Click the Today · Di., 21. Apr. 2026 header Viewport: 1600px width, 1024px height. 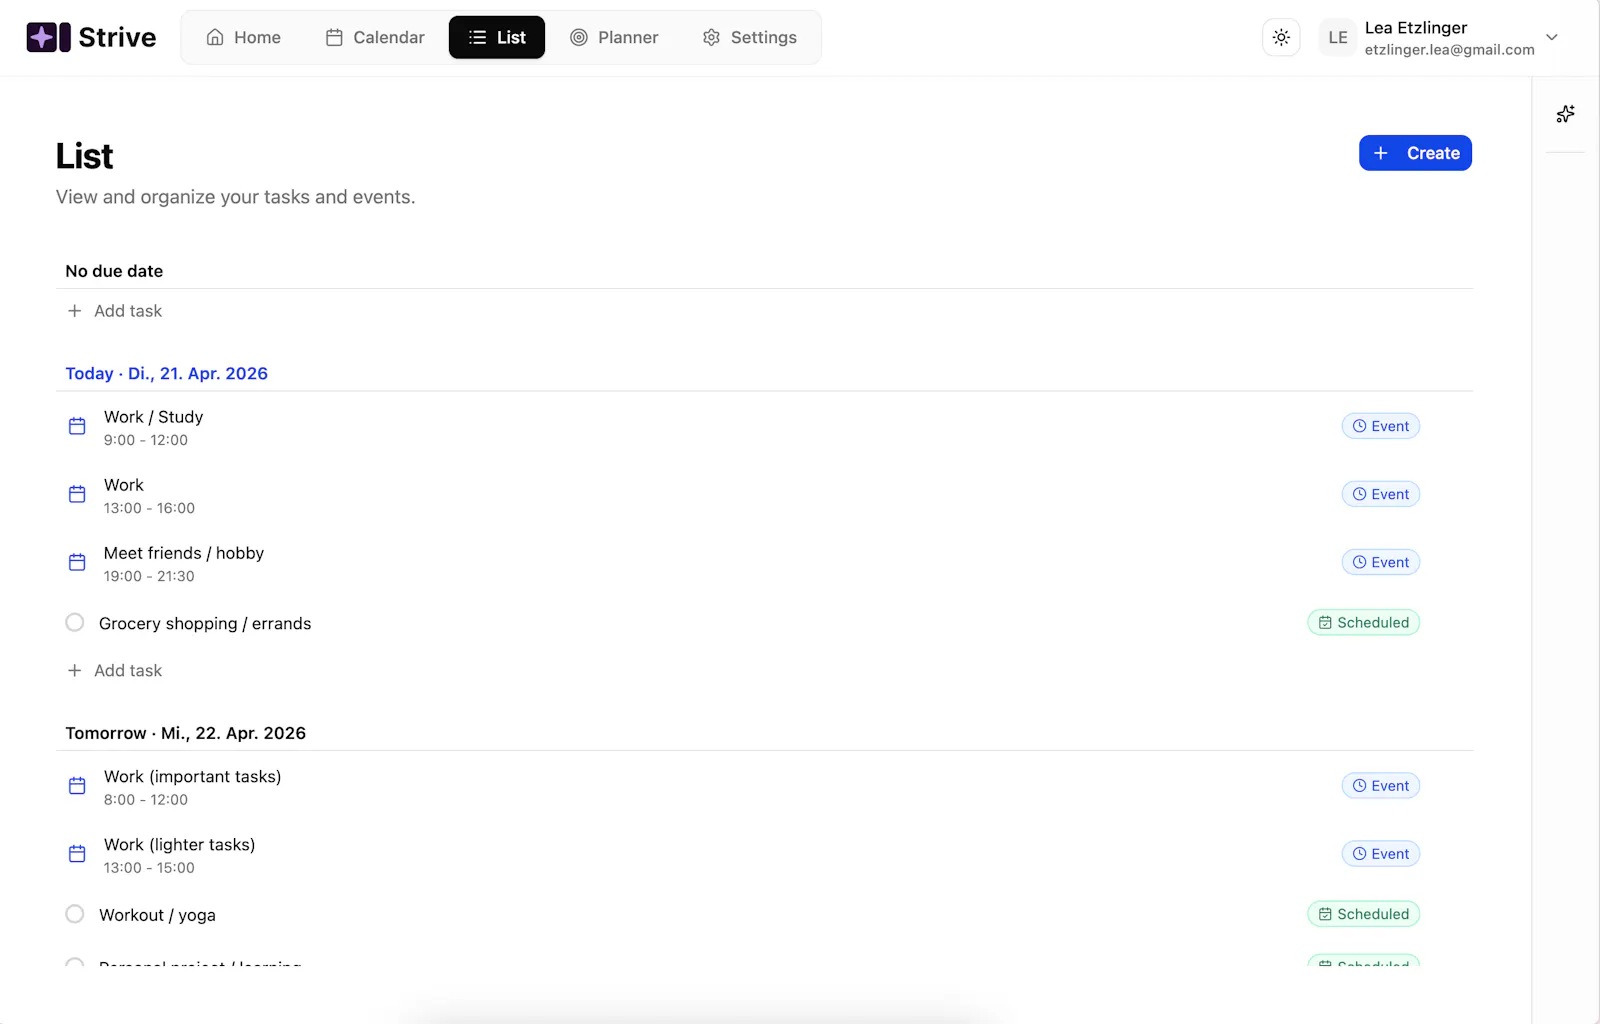tap(167, 373)
